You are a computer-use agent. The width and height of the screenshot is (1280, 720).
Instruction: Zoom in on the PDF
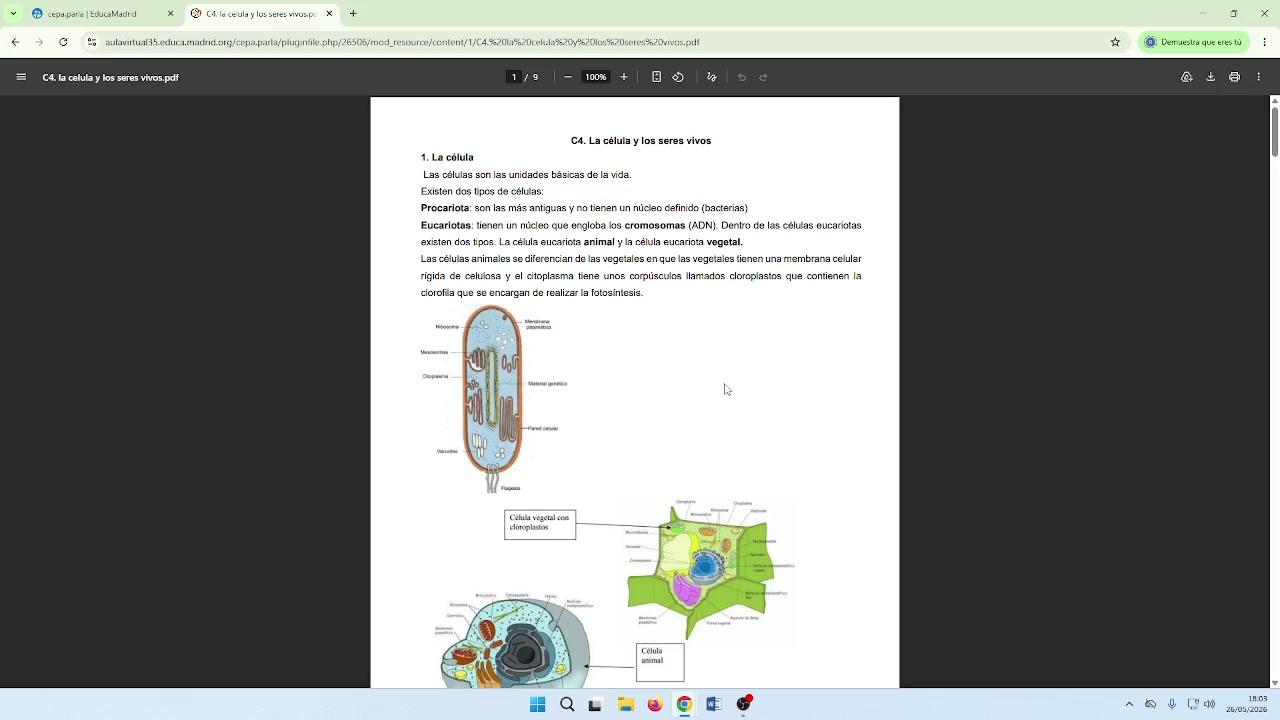pos(624,77)
